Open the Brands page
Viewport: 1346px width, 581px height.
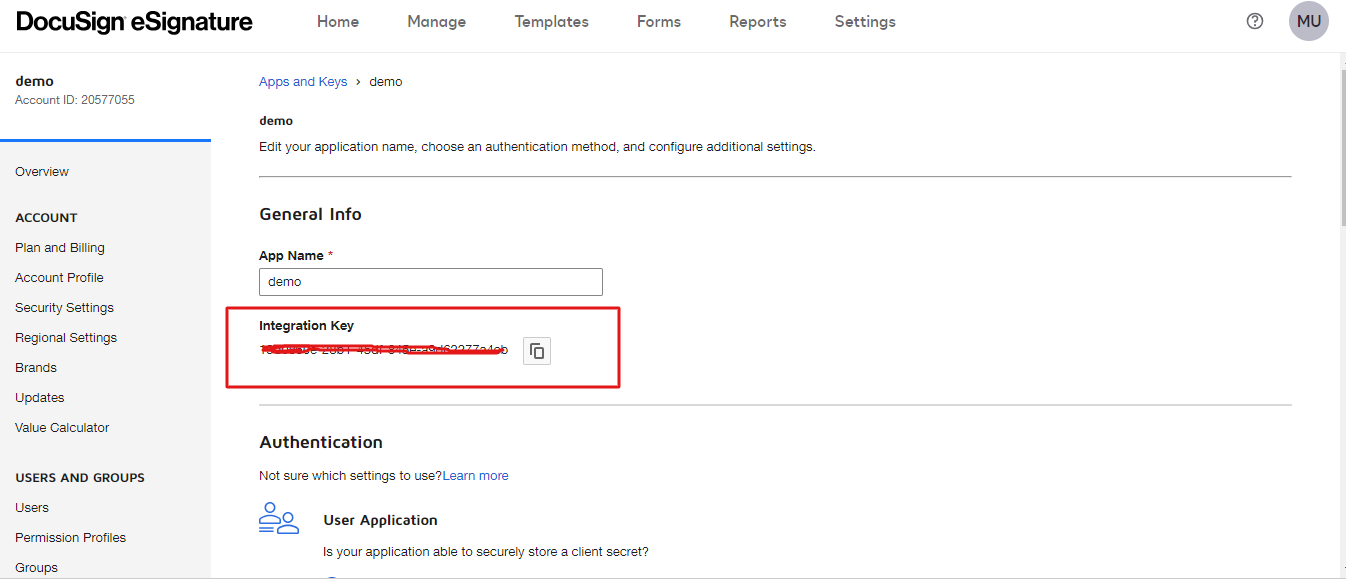[x=36, y=368]
